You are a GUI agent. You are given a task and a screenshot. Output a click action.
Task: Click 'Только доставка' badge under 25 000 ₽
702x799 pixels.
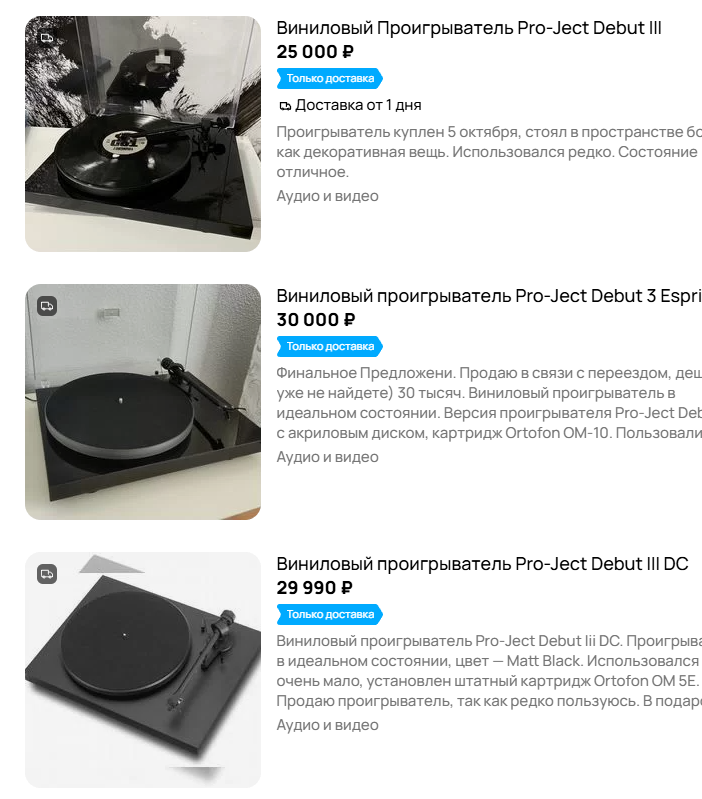pyautogui.click(x=330, y=78)
